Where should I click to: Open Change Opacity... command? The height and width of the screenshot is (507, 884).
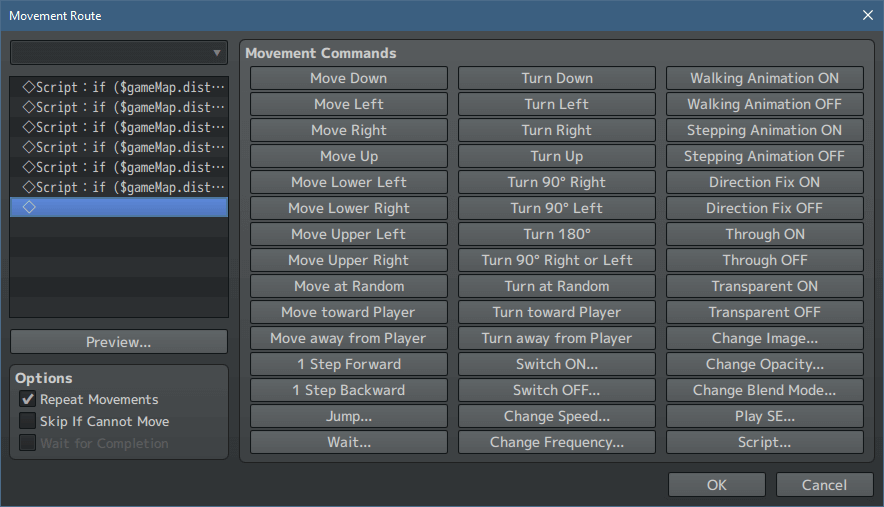[x=765, y=364]
